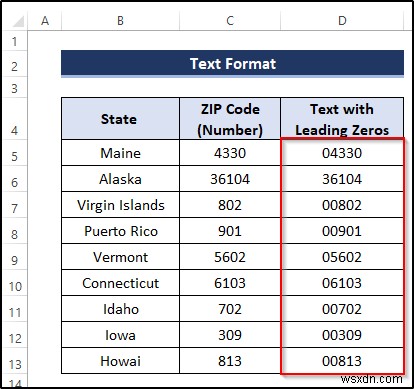Select row 7 header
Viewport: 414px width, 389px height.
[x=14, y=205]
